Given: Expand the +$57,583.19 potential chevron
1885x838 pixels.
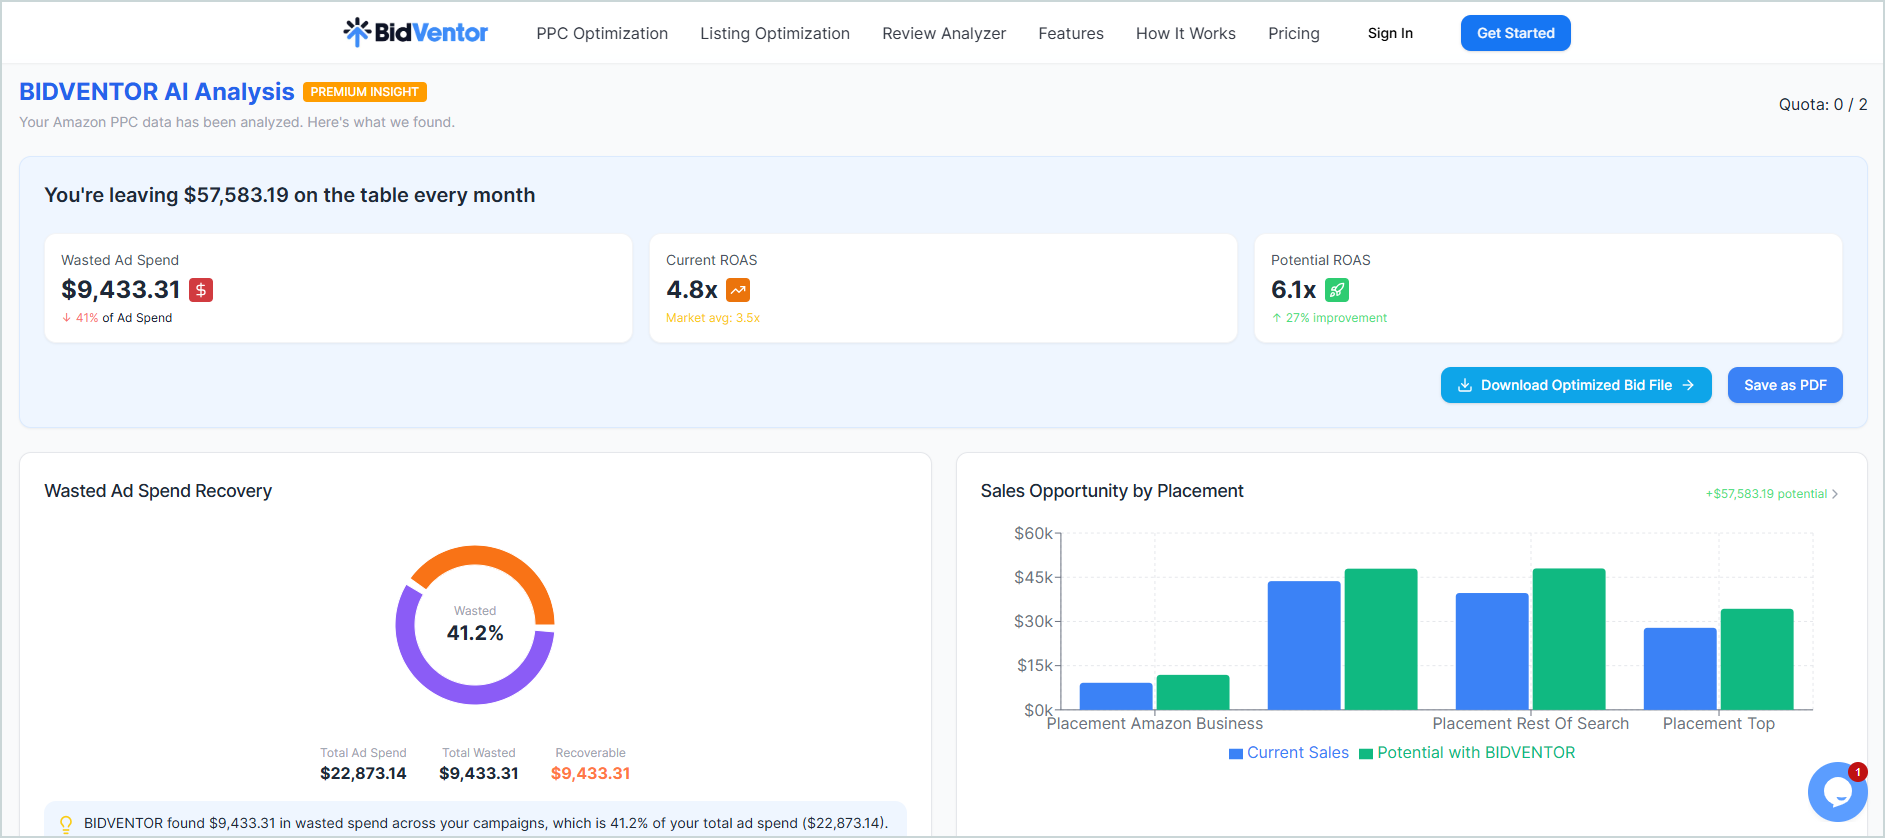Looking at the screenshot, I should click(1835, 494).
